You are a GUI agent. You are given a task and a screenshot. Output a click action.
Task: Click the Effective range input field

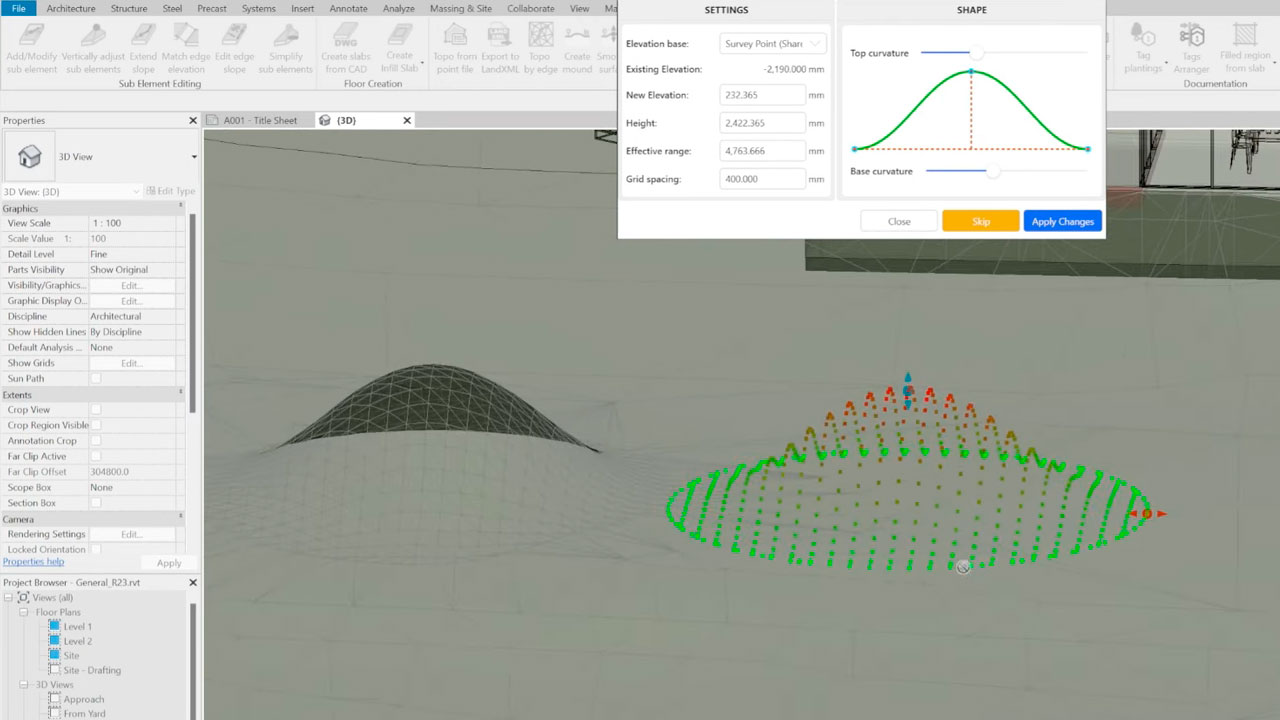click(x=762, y=151)
